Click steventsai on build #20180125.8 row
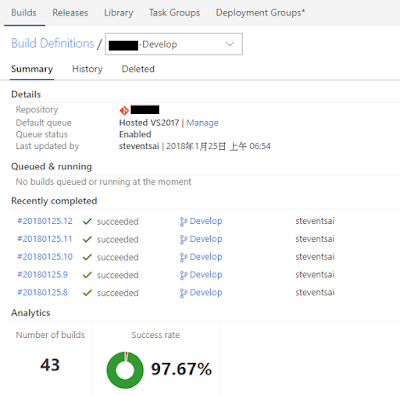 click(315, 292)
